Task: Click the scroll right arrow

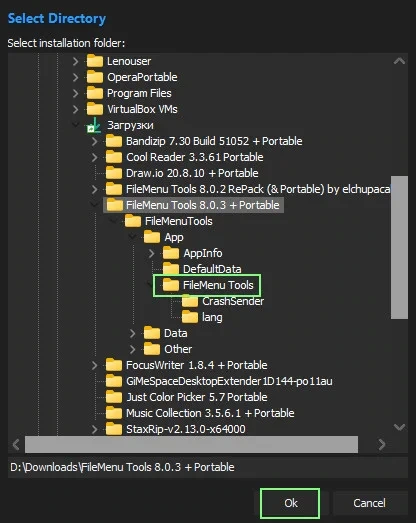Action: coord(382,444)
